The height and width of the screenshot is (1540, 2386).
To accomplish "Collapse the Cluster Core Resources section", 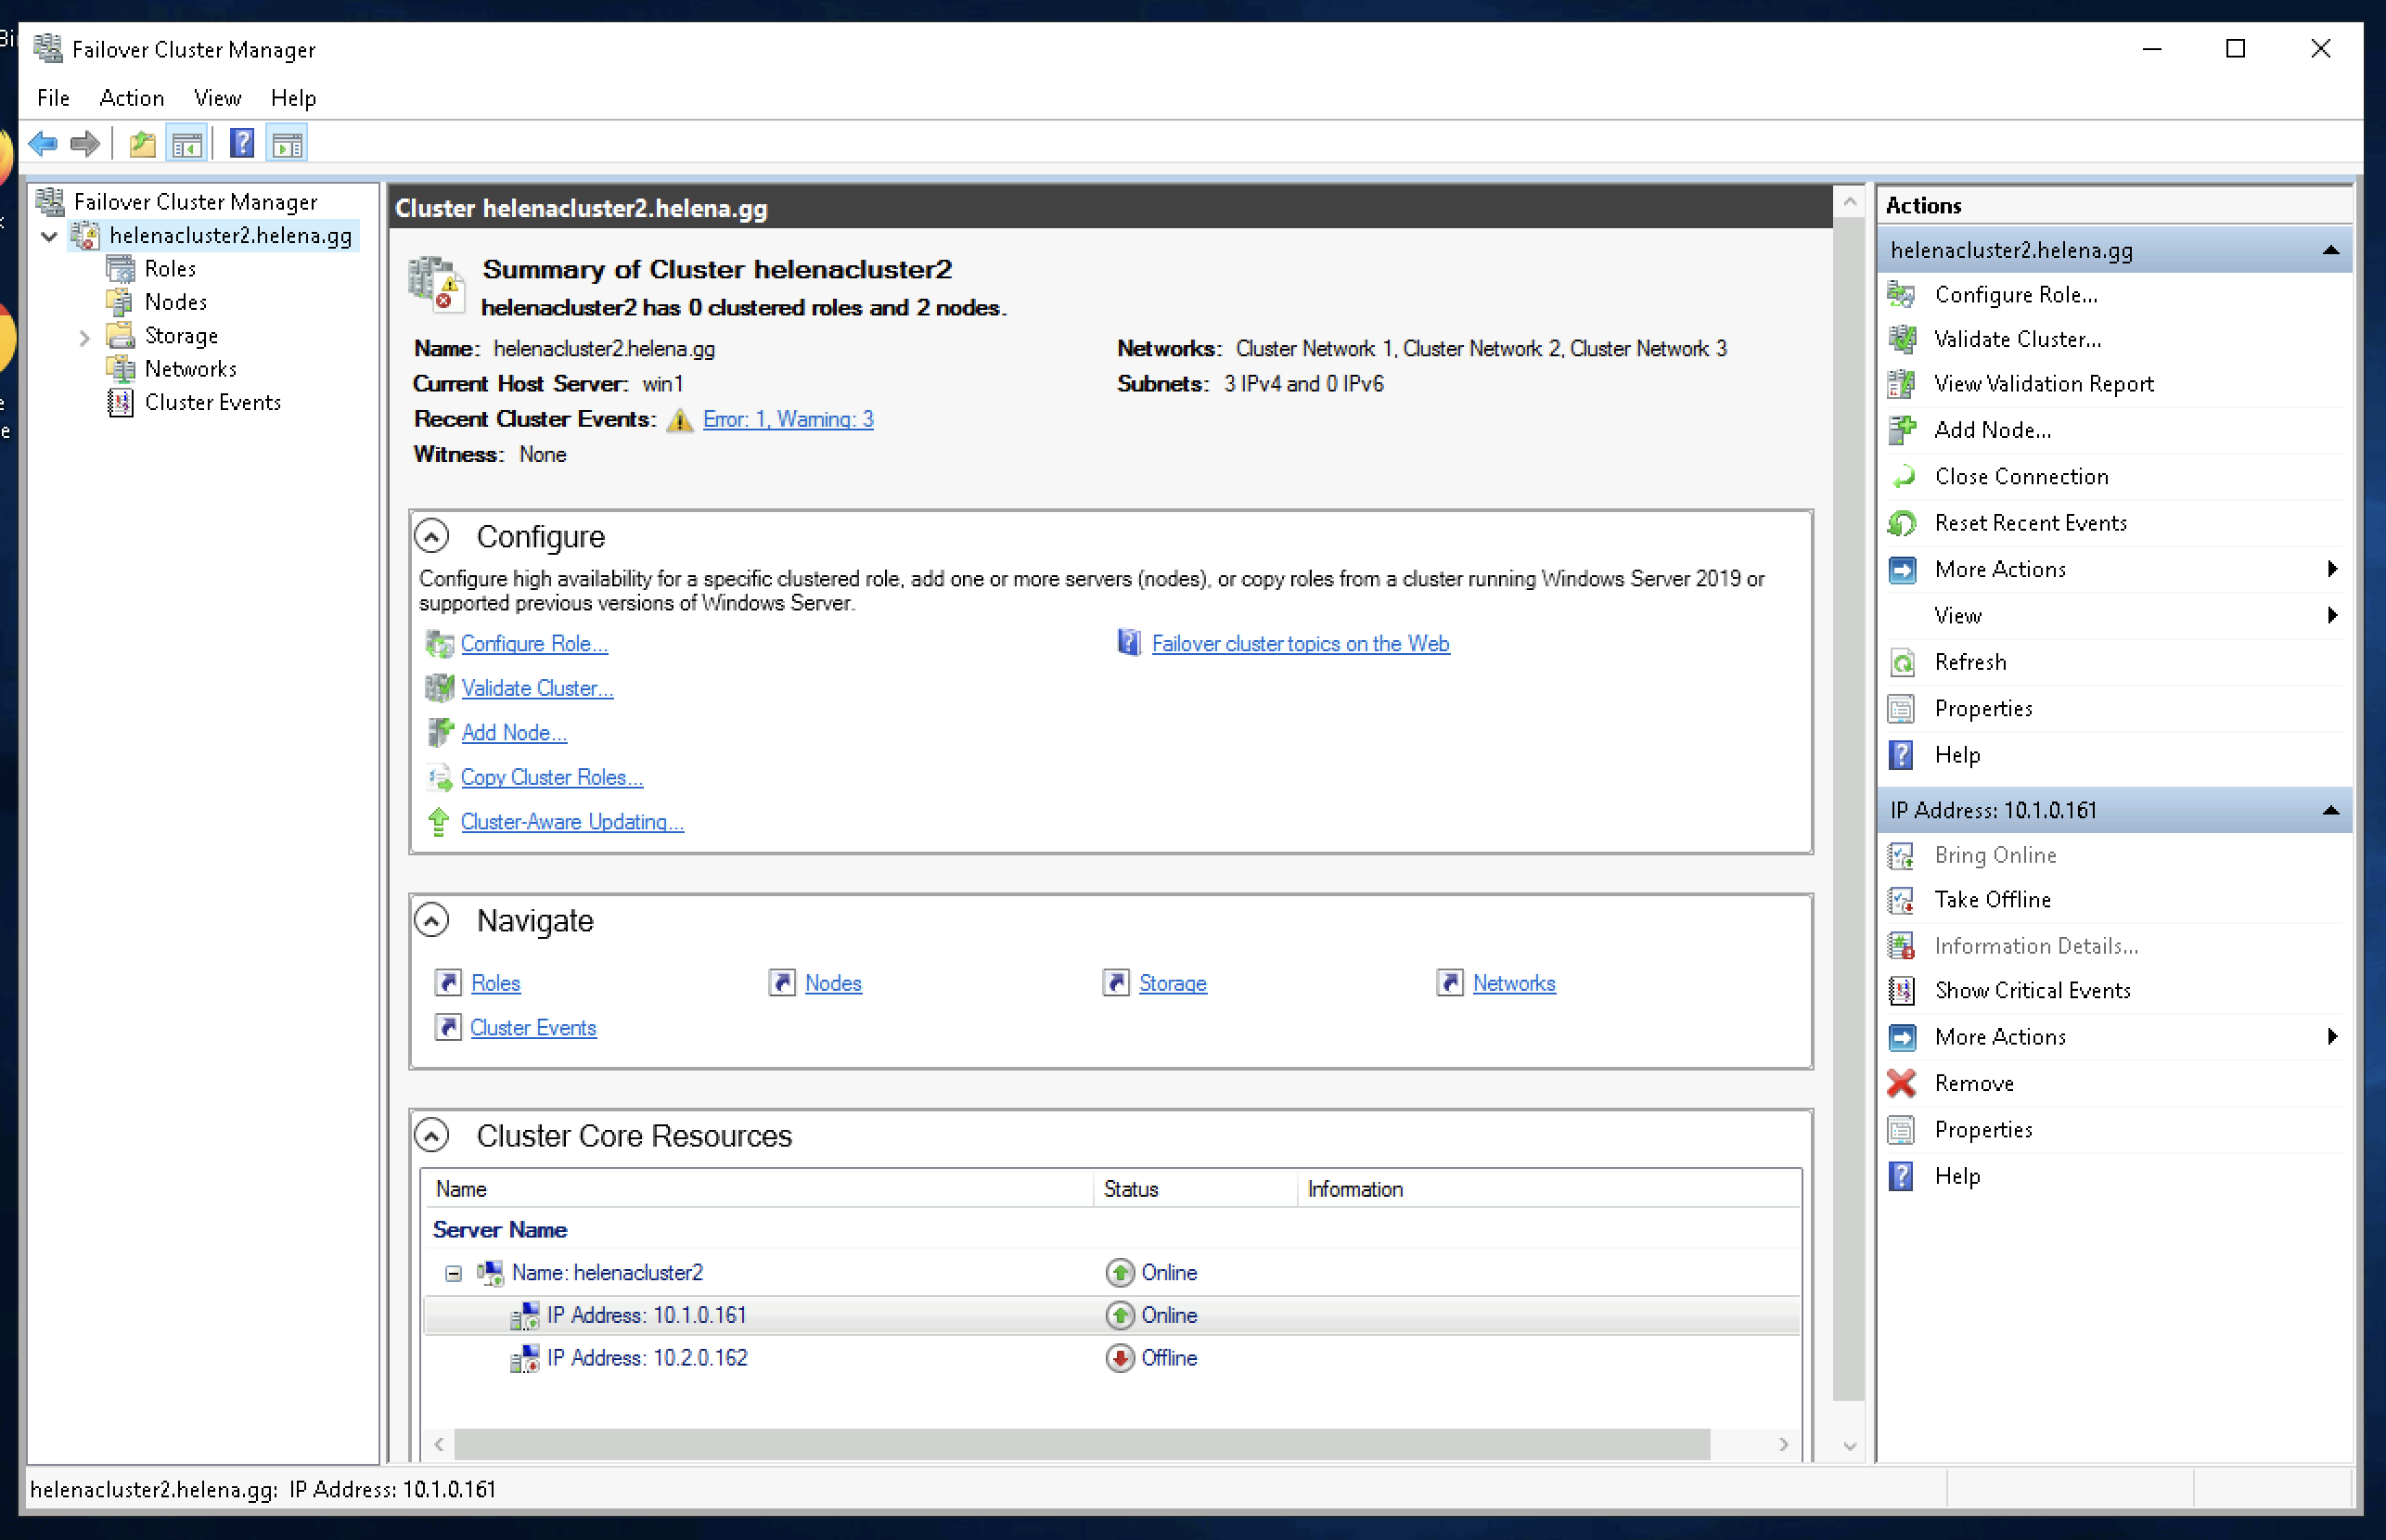I will 432,1135.
